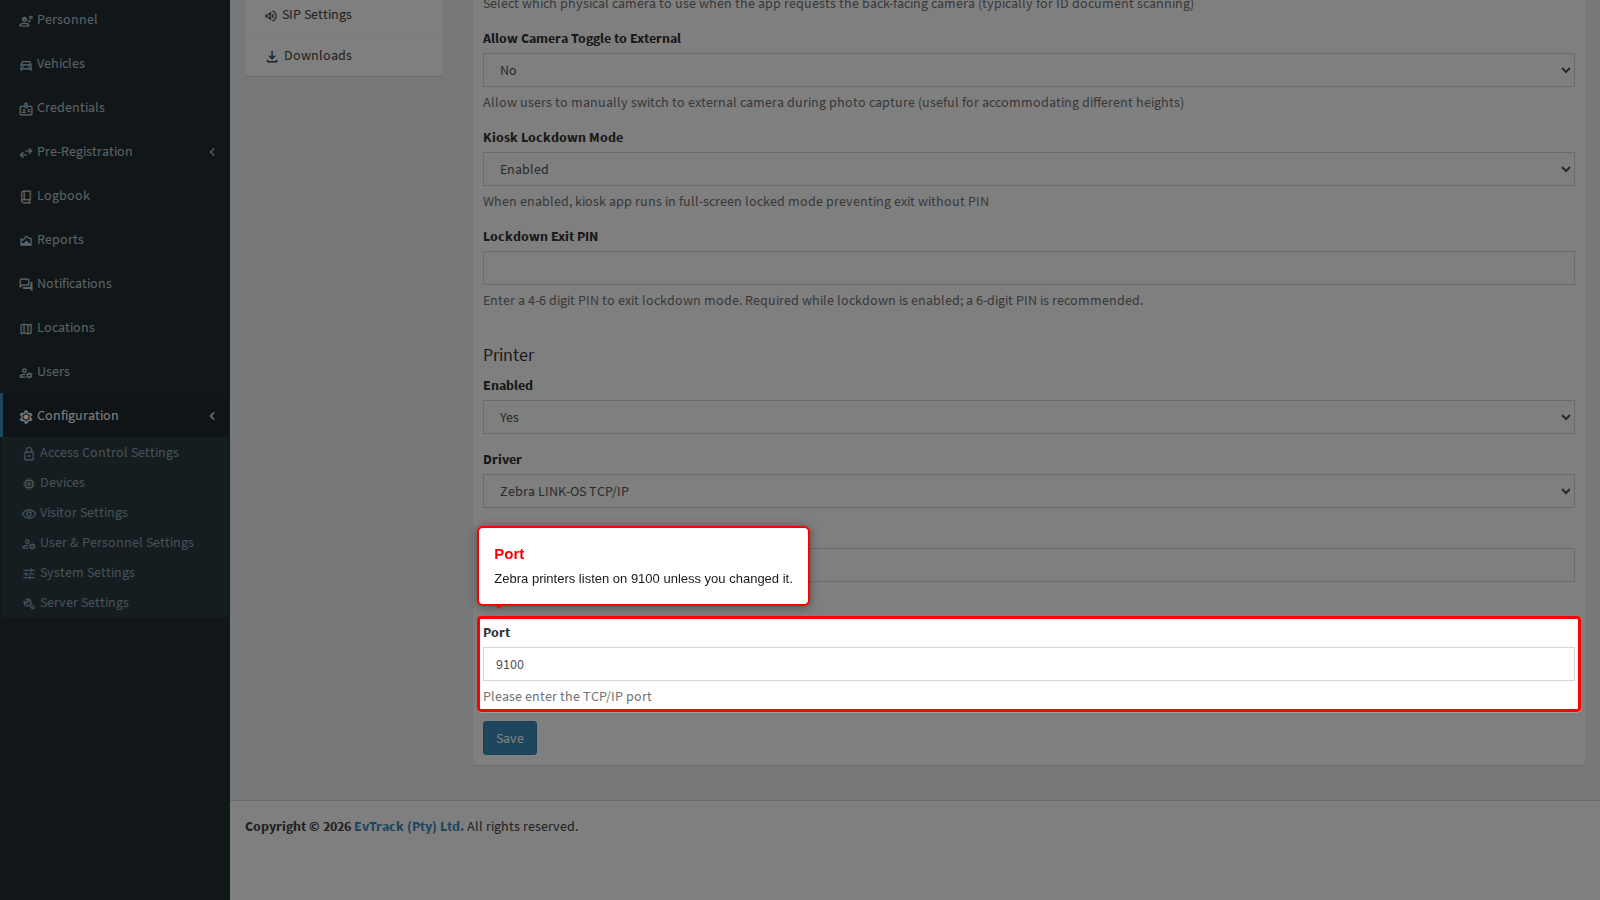Viewport: 1600px width, 900px height.
Task: Click the Vehicles car icon
Action: pos(26,65)
